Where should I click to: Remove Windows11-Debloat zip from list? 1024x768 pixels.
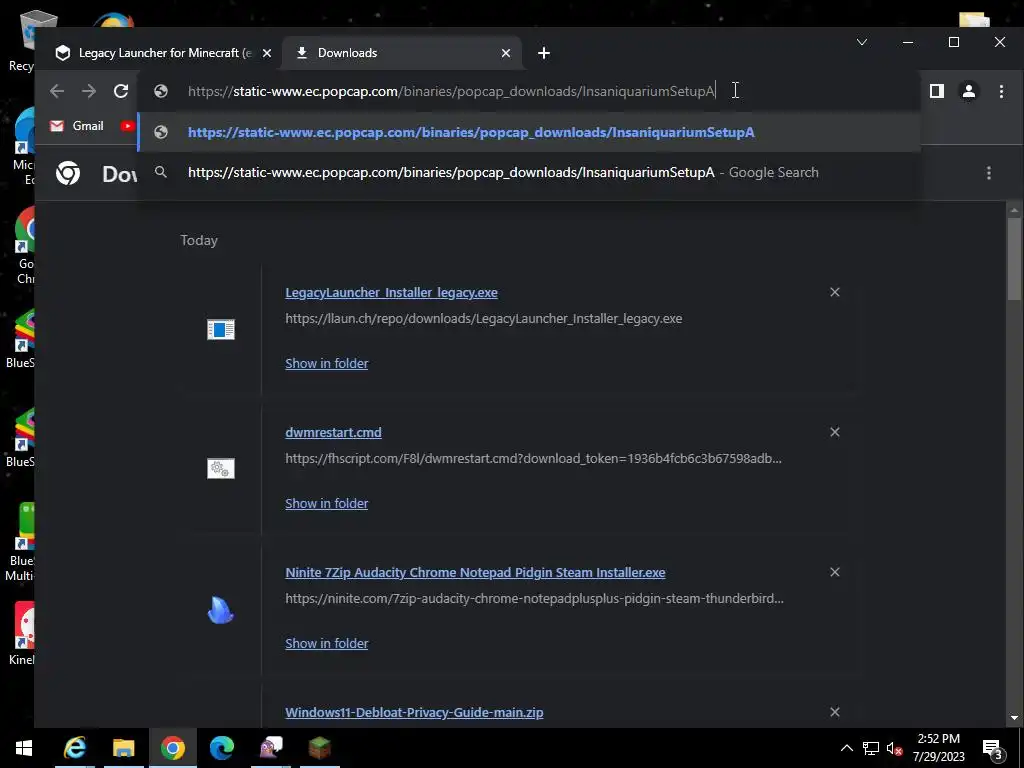point(835,712)
